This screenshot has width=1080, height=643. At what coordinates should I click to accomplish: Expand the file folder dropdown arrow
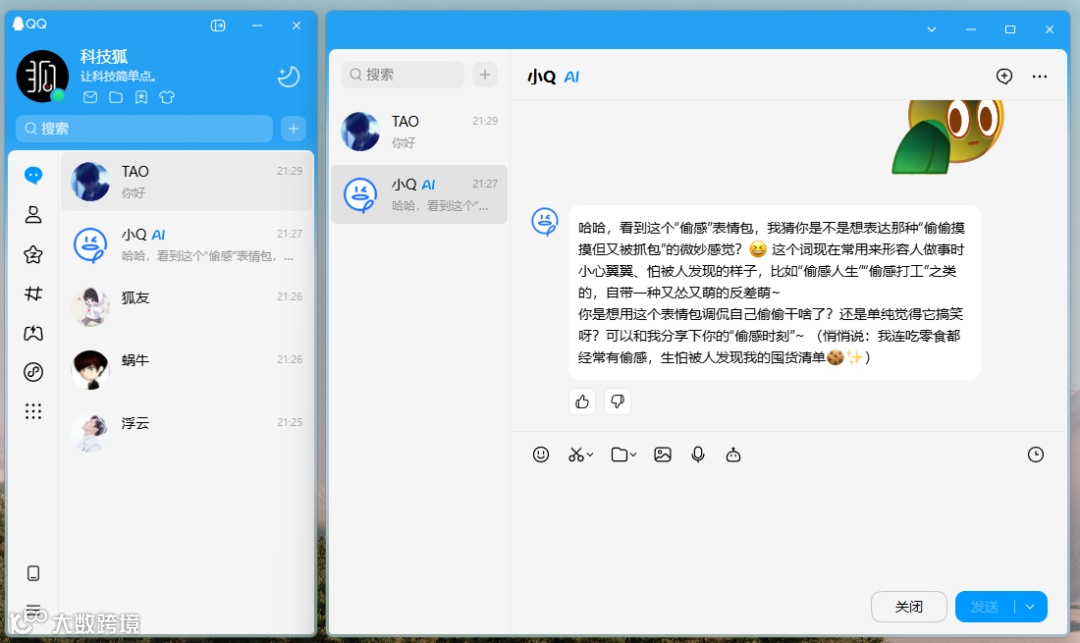coord(633,454)
